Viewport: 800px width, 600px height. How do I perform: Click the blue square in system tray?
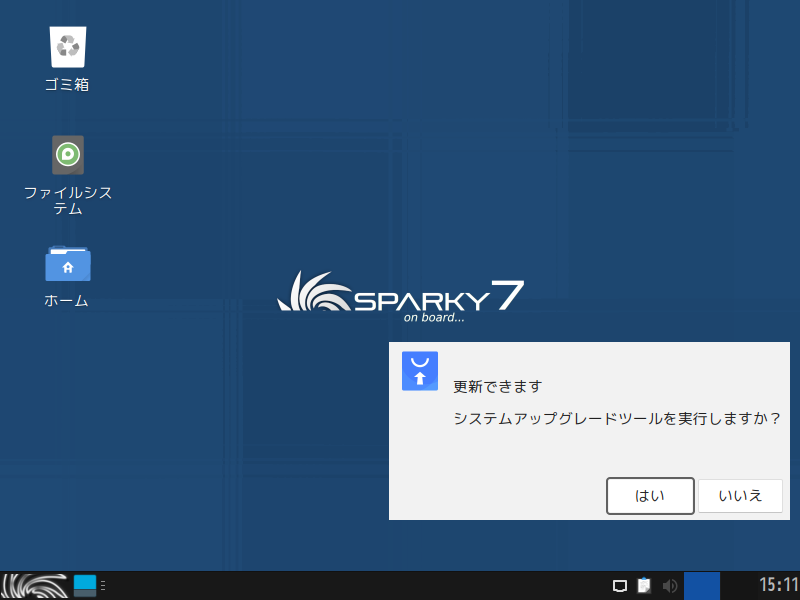[x=702, y=586]
